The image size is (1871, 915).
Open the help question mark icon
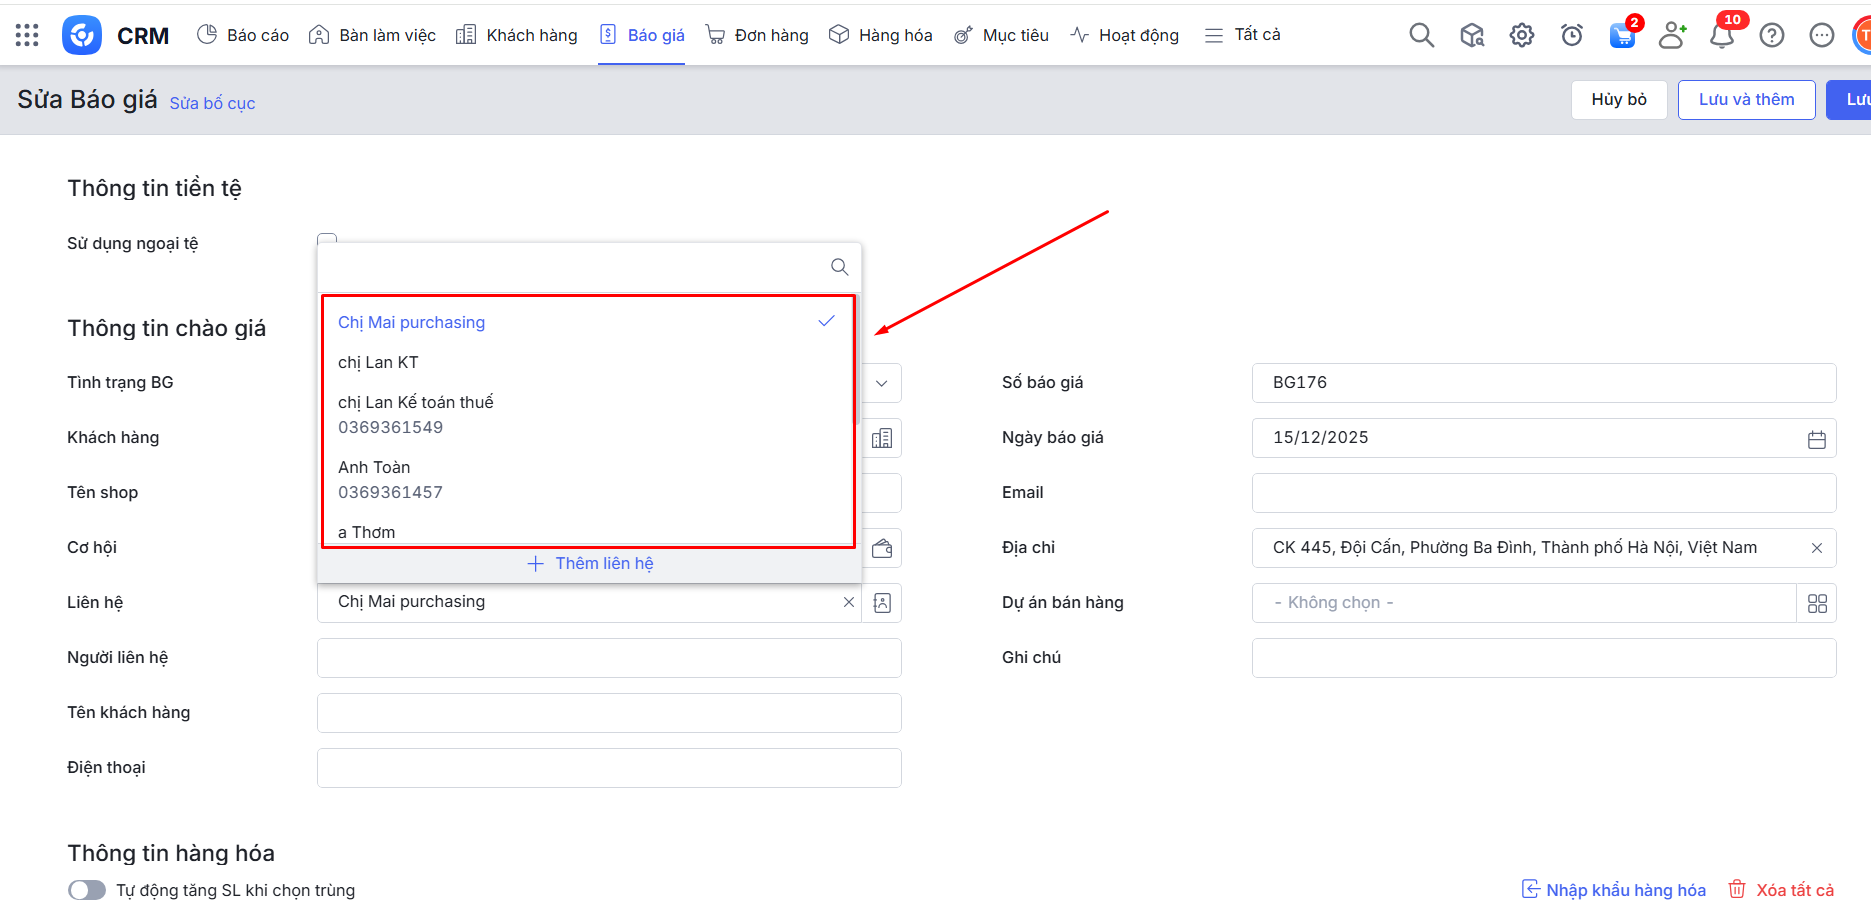[x=1771, y=35]
